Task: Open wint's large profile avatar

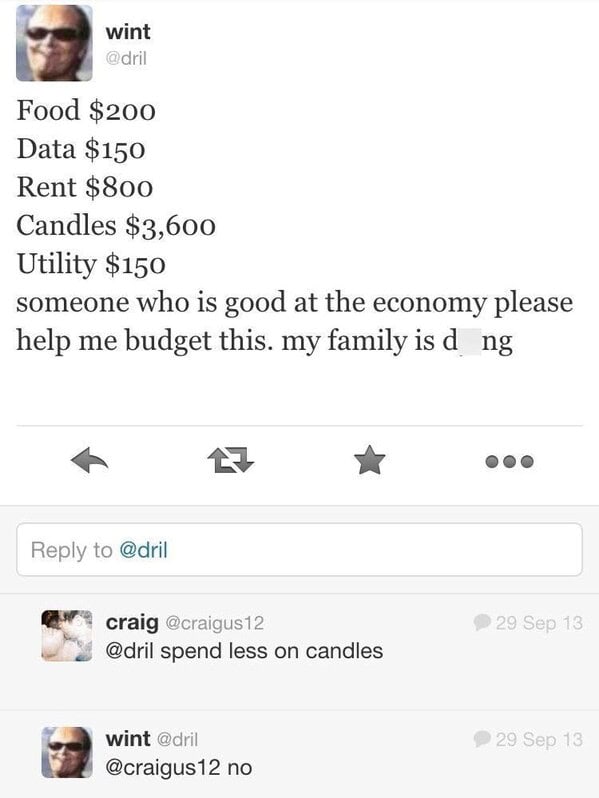Action: (54, 43)
